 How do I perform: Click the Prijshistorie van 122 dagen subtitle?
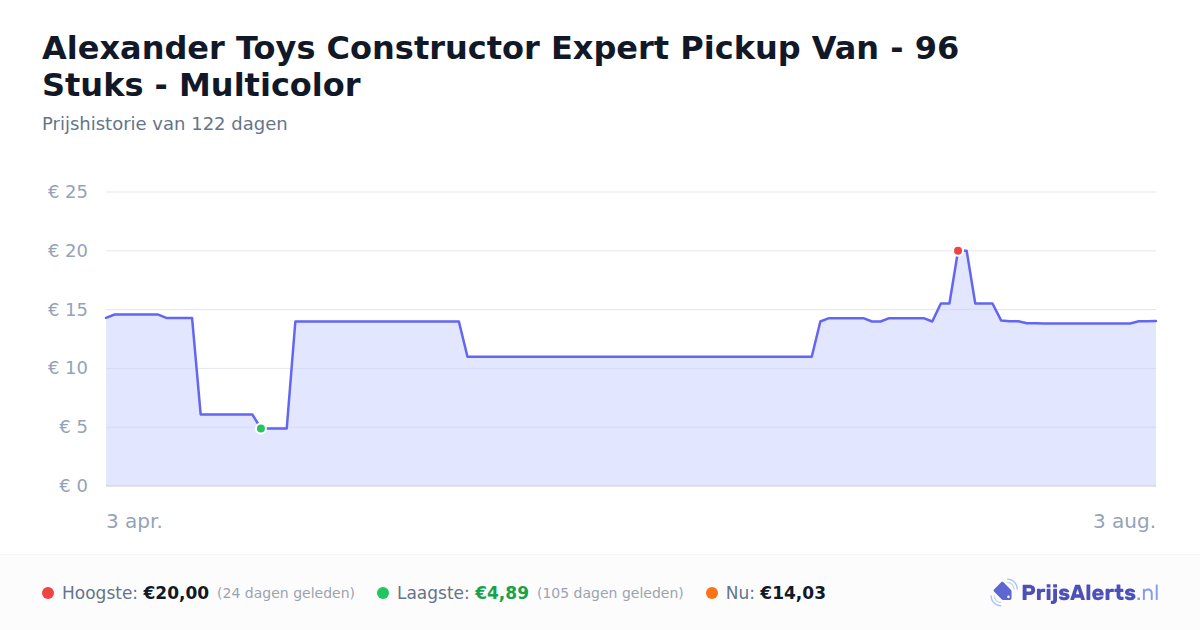[x=165, y=124]
